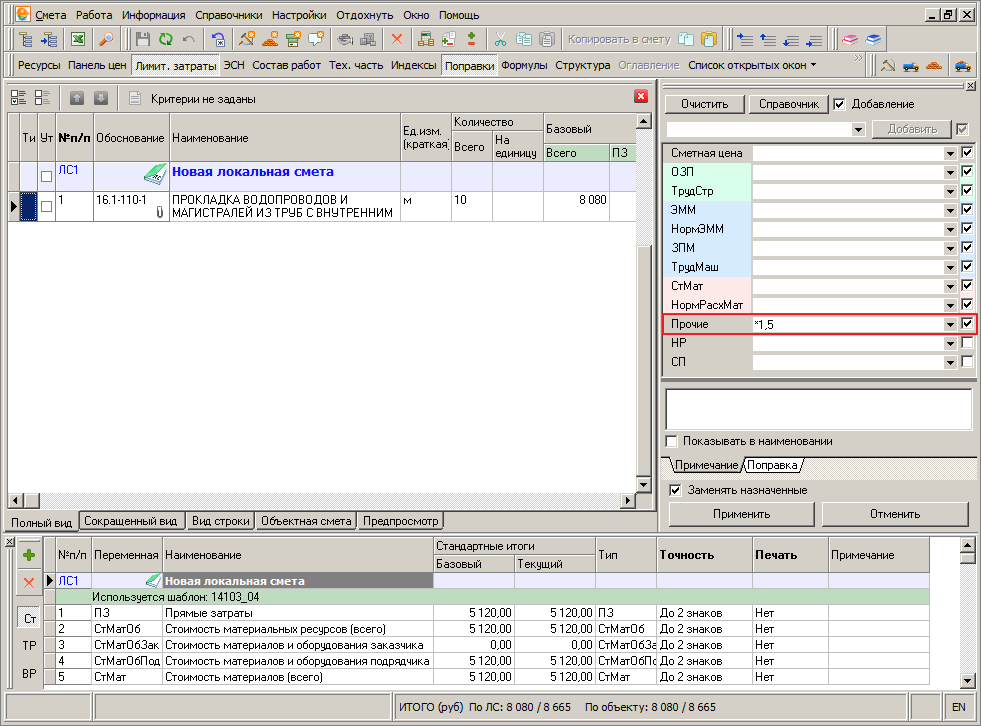This screenshot has width=981, height=726.
Task: Cut the selection with the scissors icon
Action: [x=501, y=39]
